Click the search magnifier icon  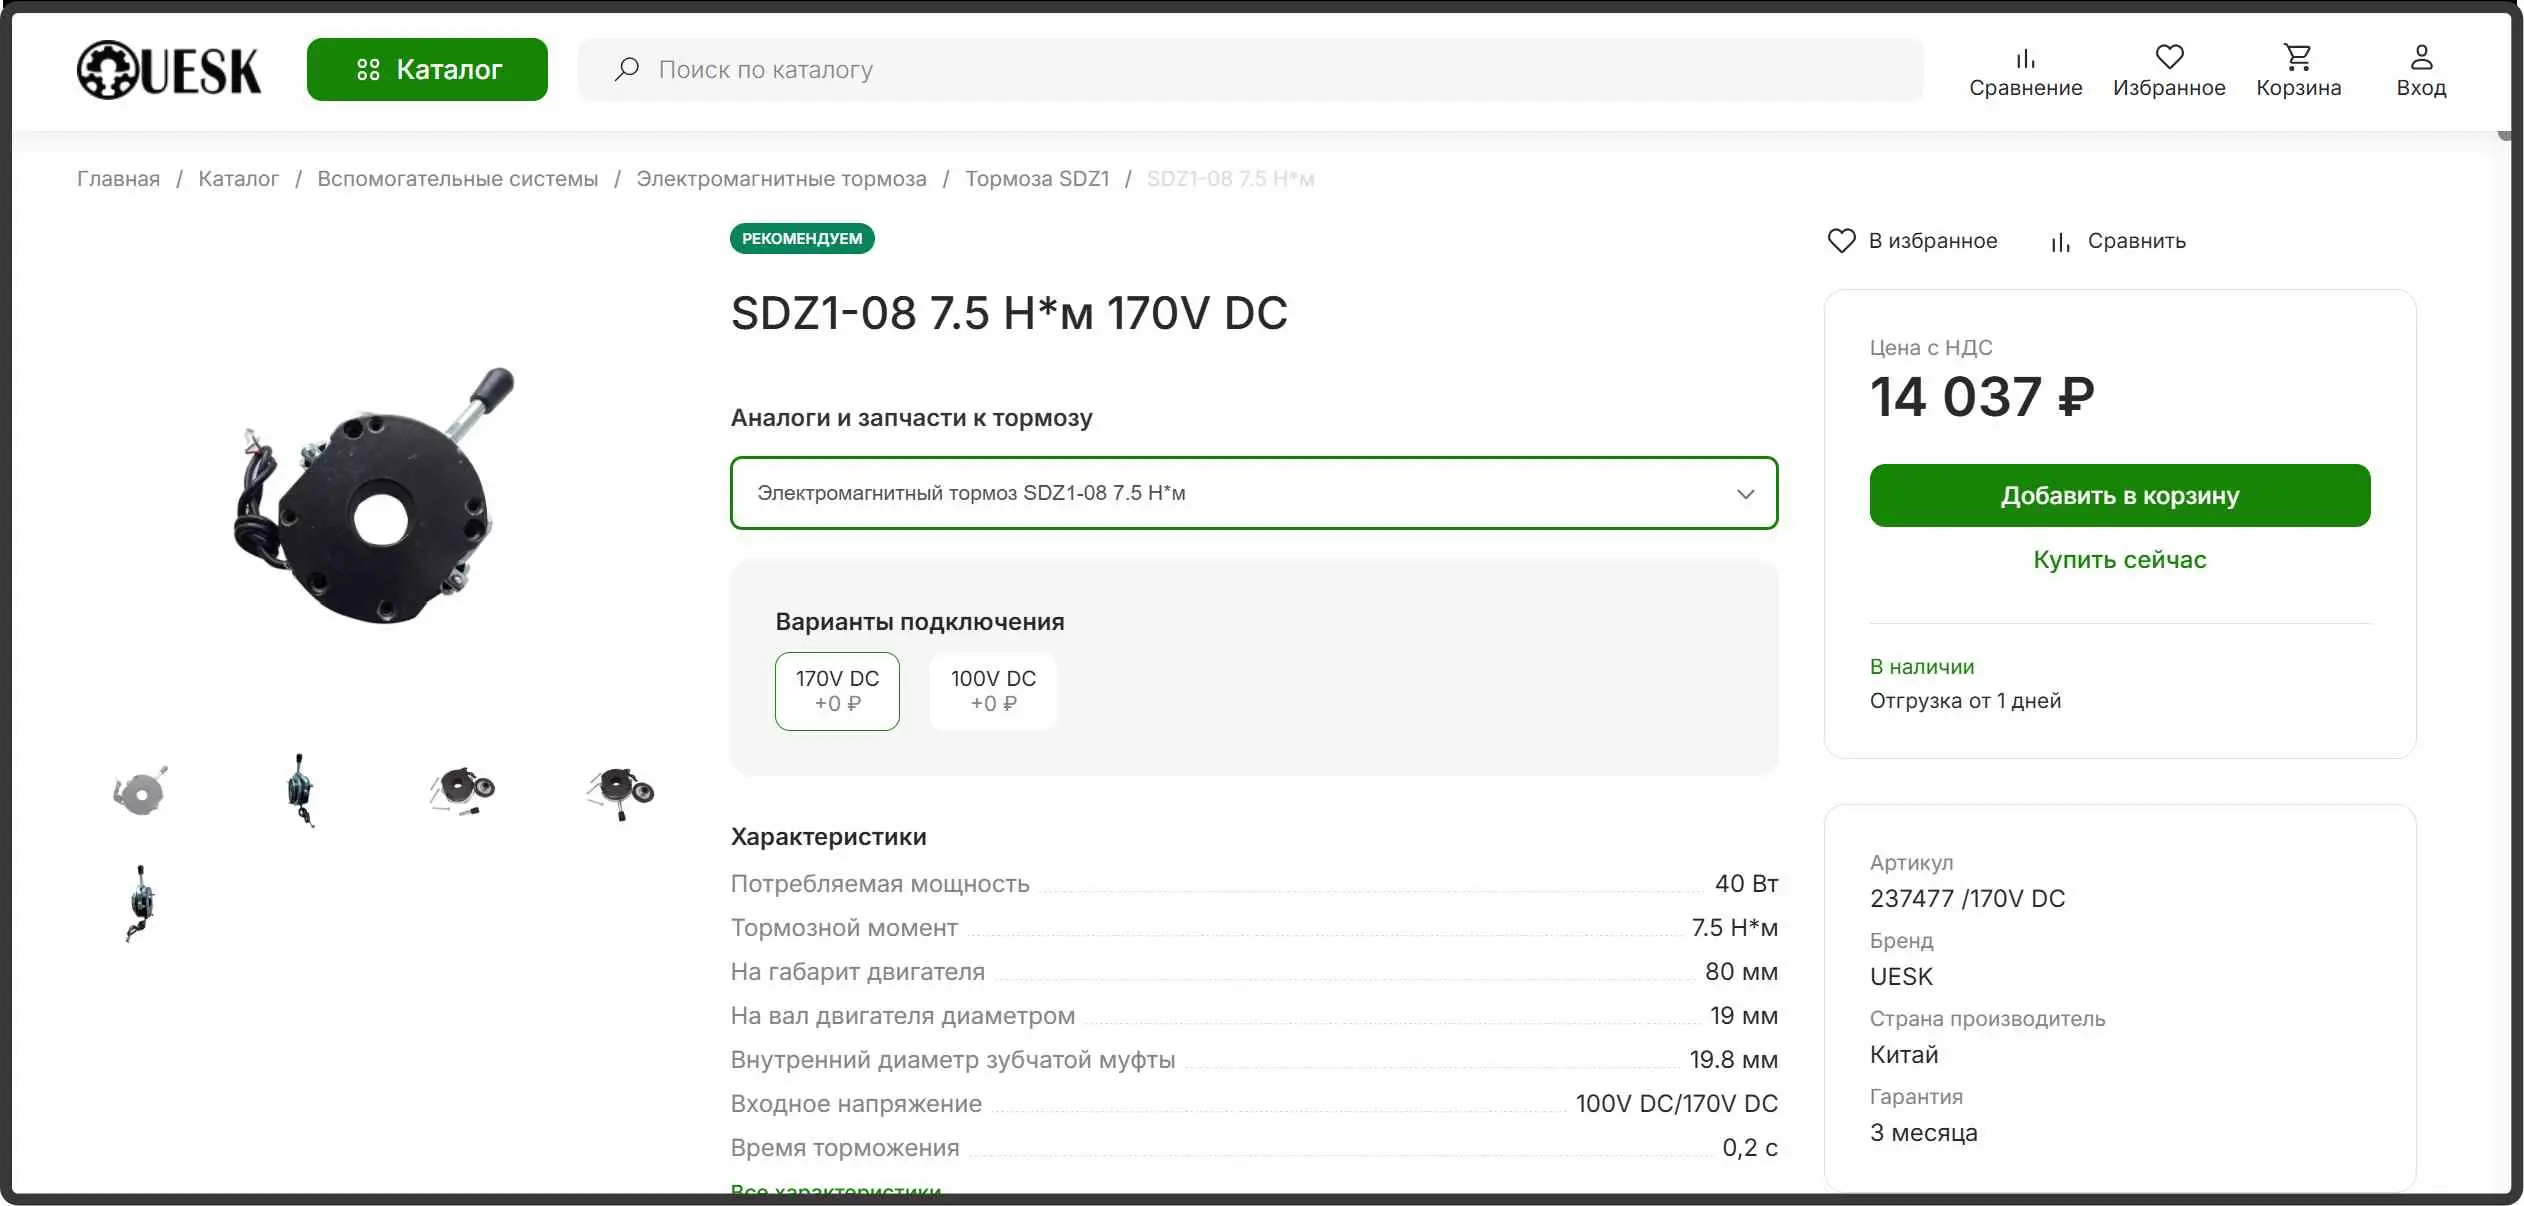pyautogui.click(x=627, y=69)
